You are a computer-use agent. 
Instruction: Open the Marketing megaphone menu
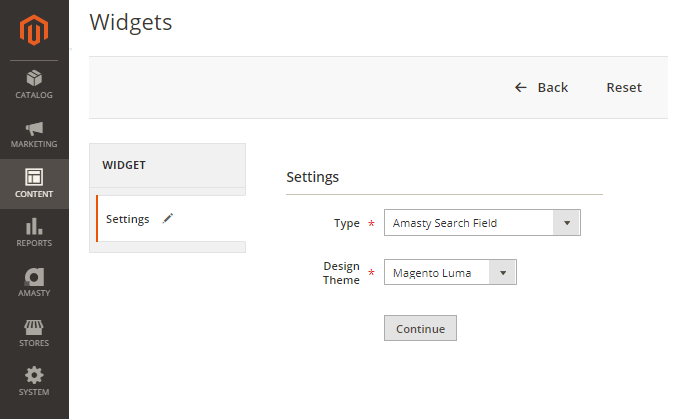tap(34, 134)
